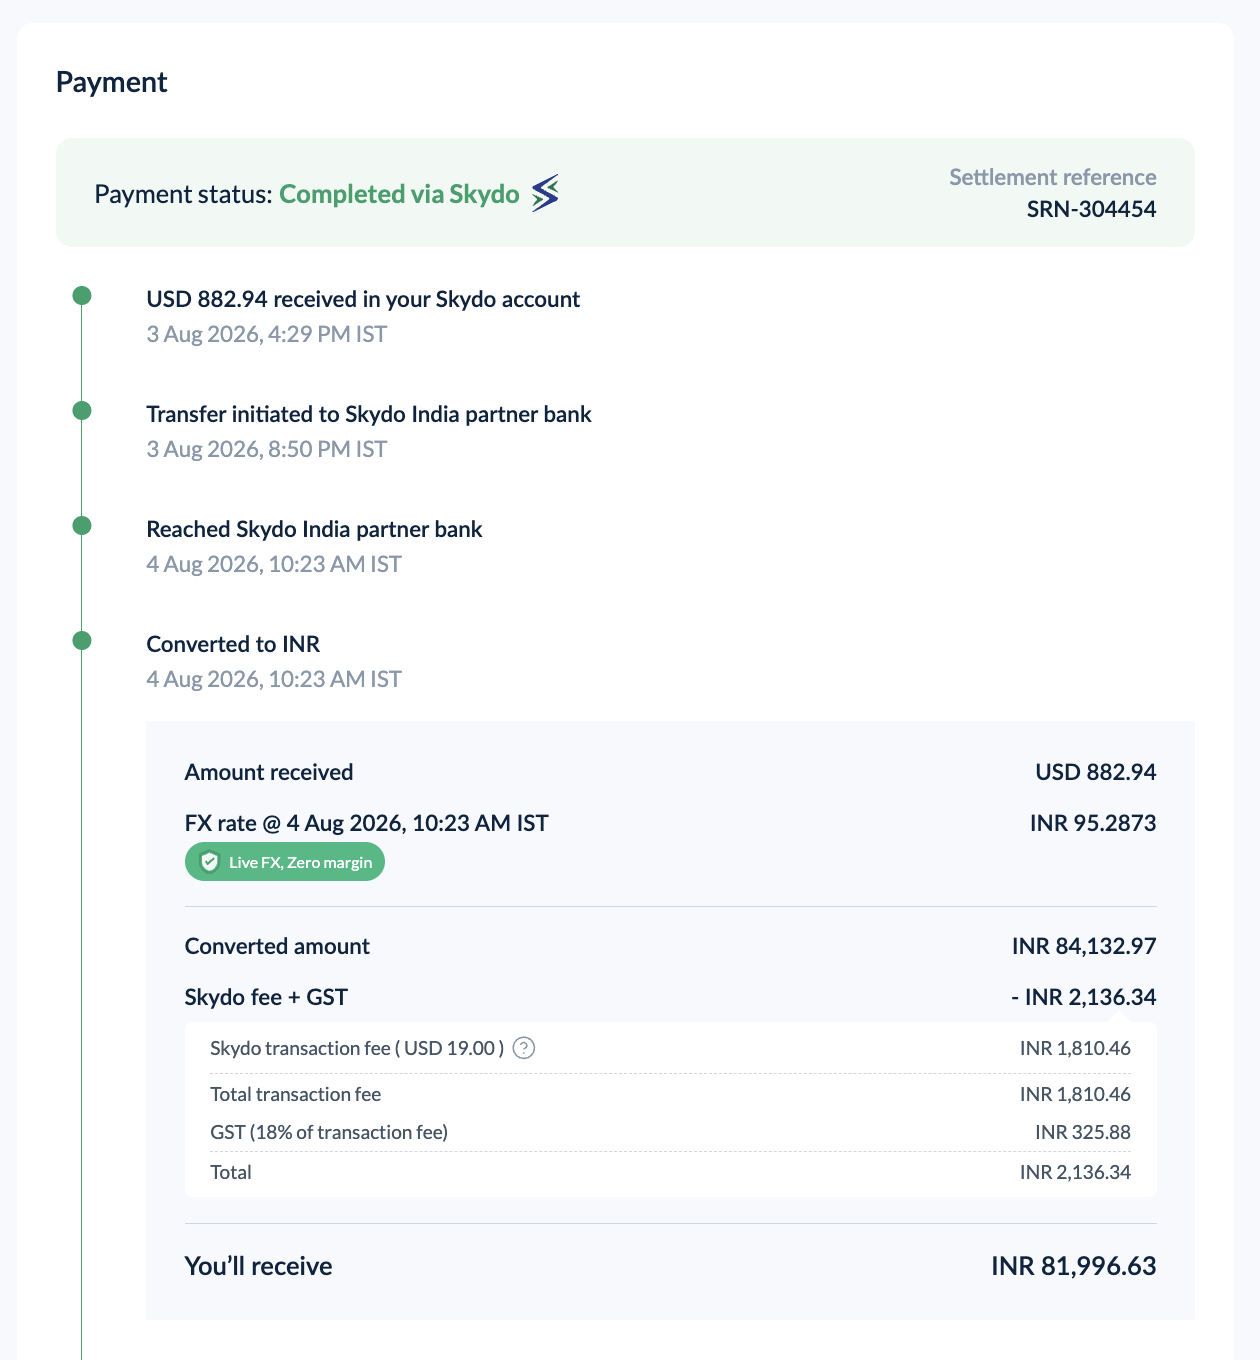Select the - INR 2,136.34 fee value
This screenshot has height=1360, width=1260.
pos(1084,997)
